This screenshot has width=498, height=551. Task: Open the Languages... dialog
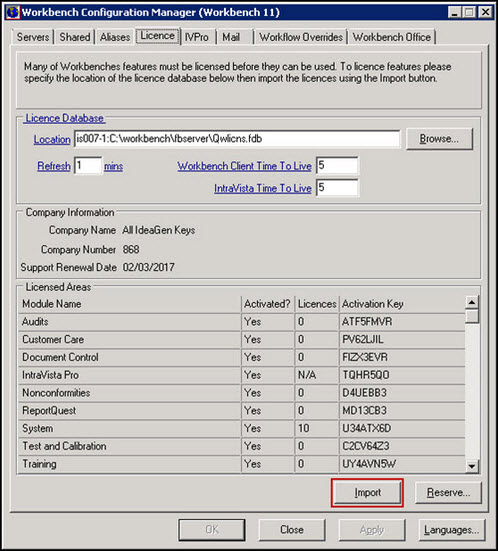coord(452,530)
